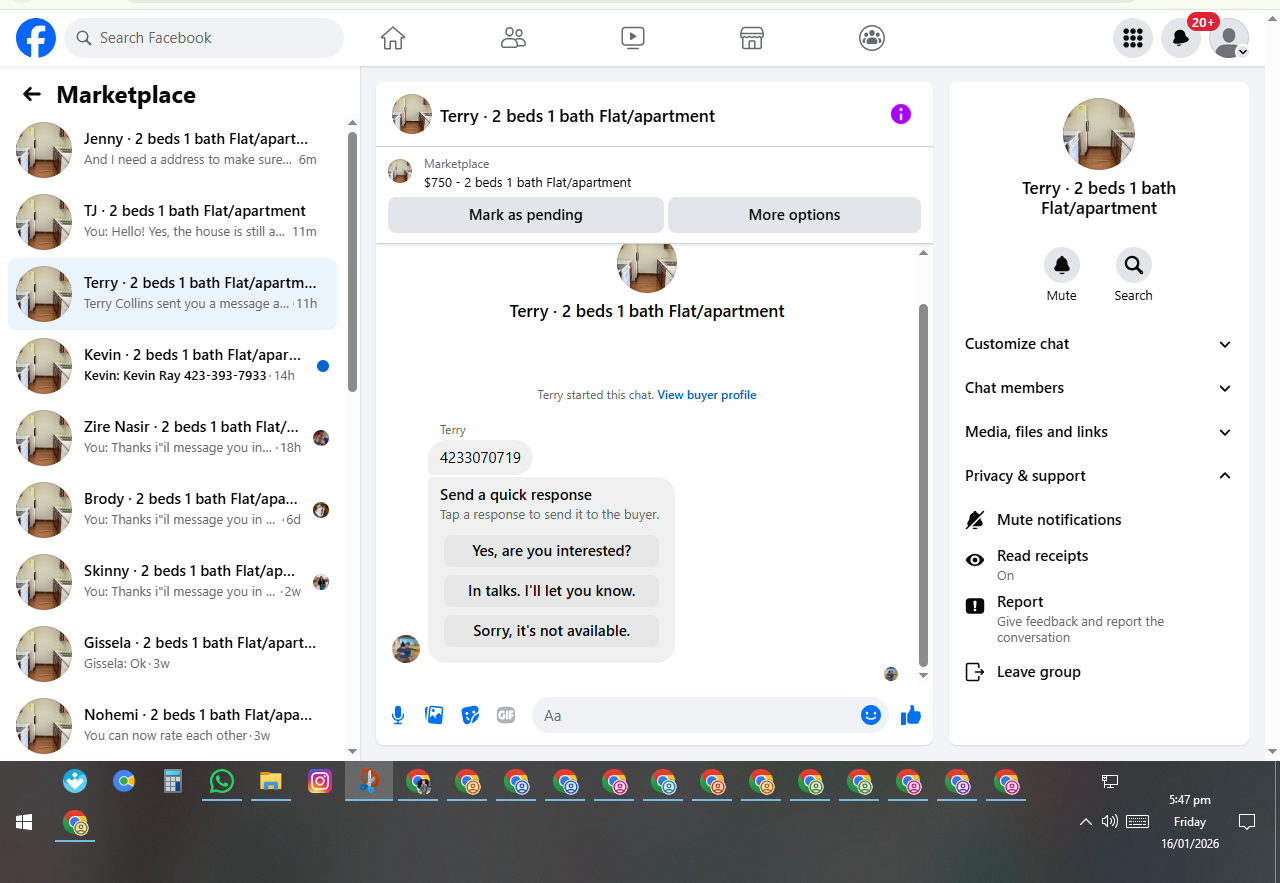Click the chat messages vertical scrollbar
The width and height of the screenshot is (1280, 883).
point(923,485)
